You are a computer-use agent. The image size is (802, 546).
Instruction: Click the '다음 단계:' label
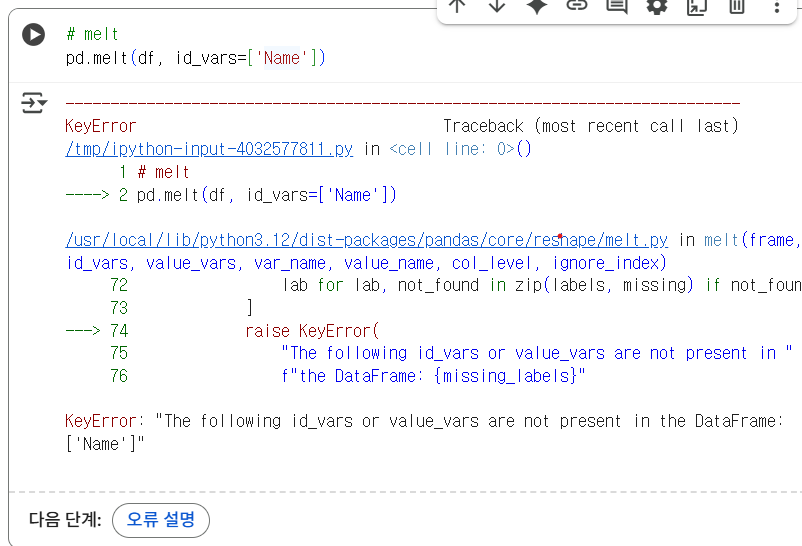(x=65, y=520)
